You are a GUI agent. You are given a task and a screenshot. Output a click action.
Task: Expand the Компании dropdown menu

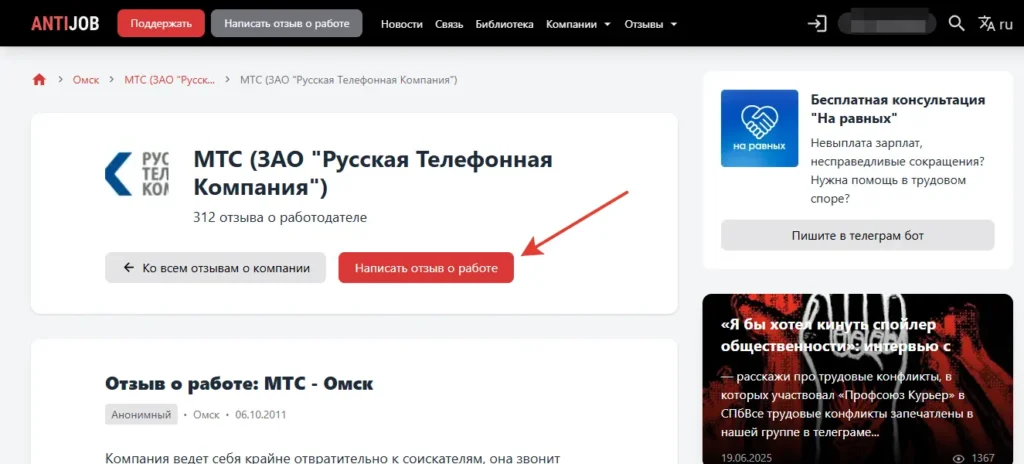tap(579, 24)
